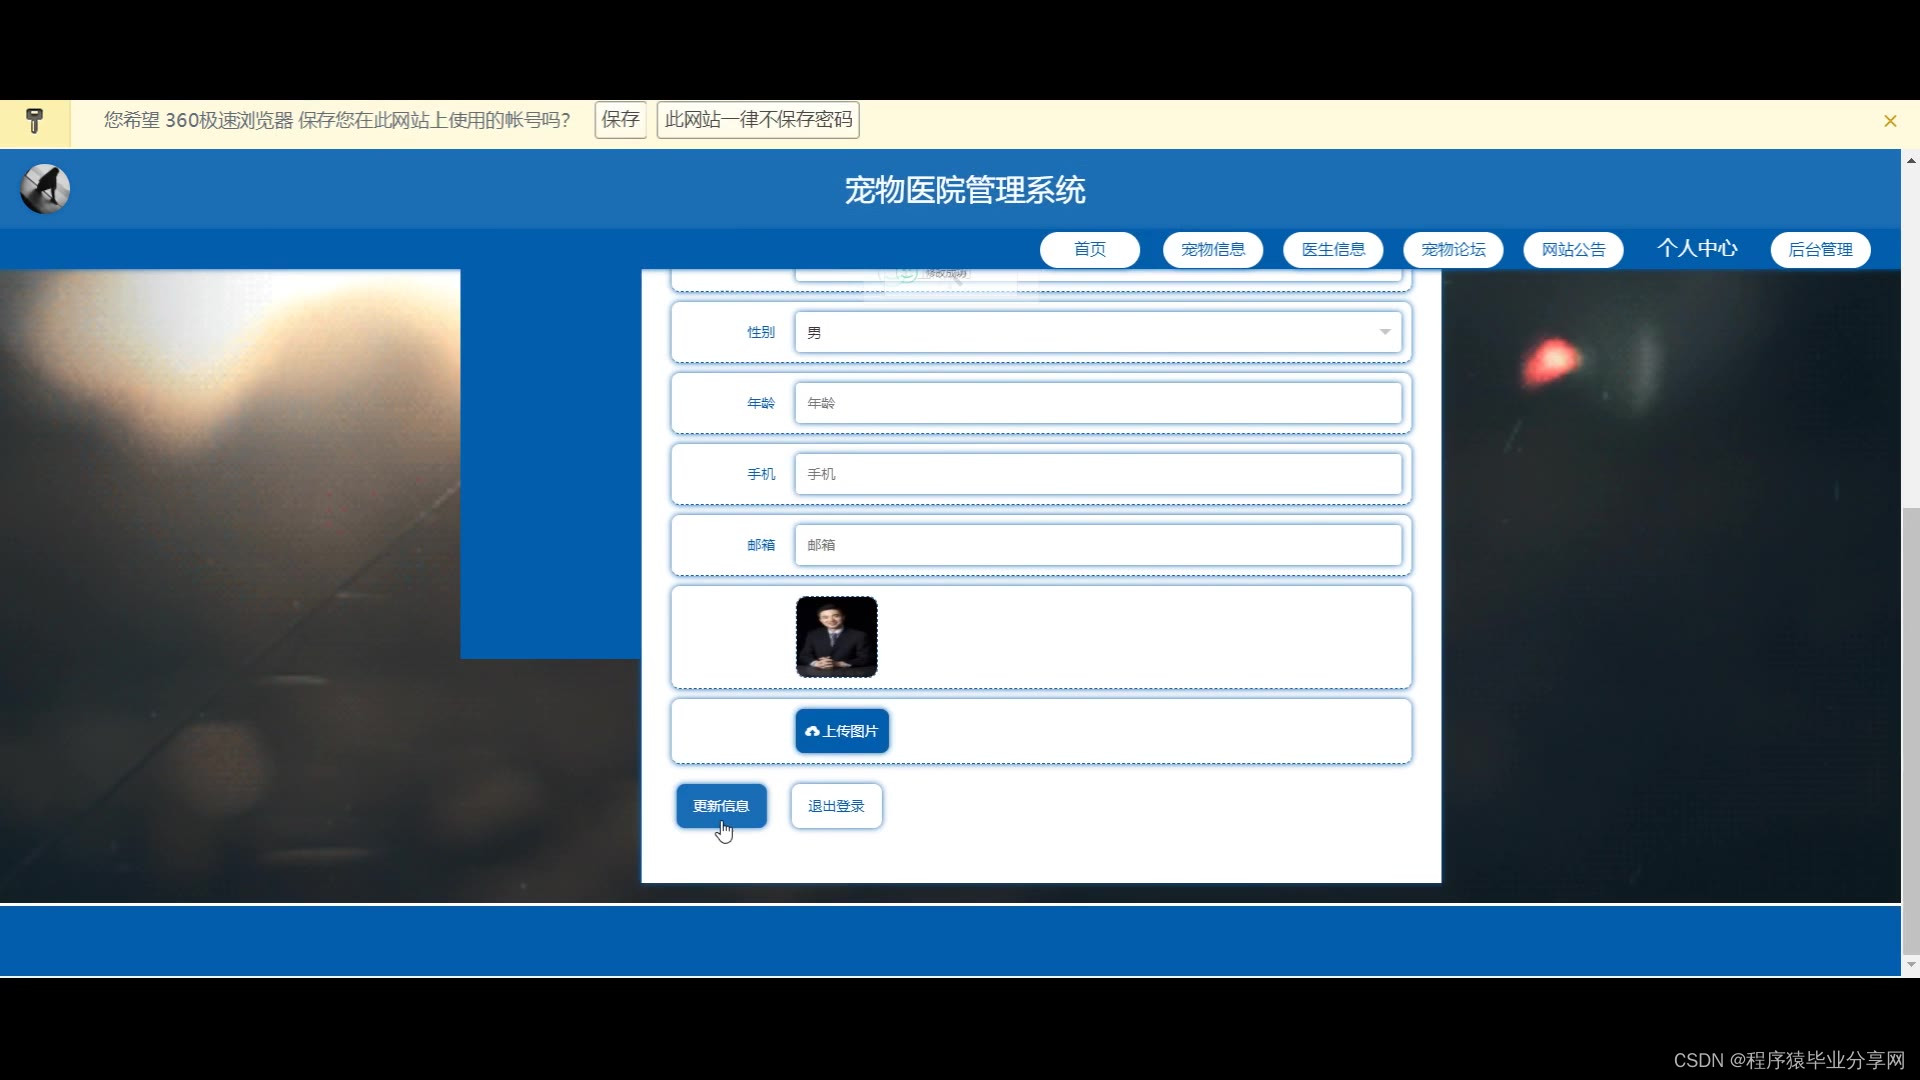Open the 医生信息 menu item
This screenshot has height=1080, width=1920.
(x=1333, y=249)
